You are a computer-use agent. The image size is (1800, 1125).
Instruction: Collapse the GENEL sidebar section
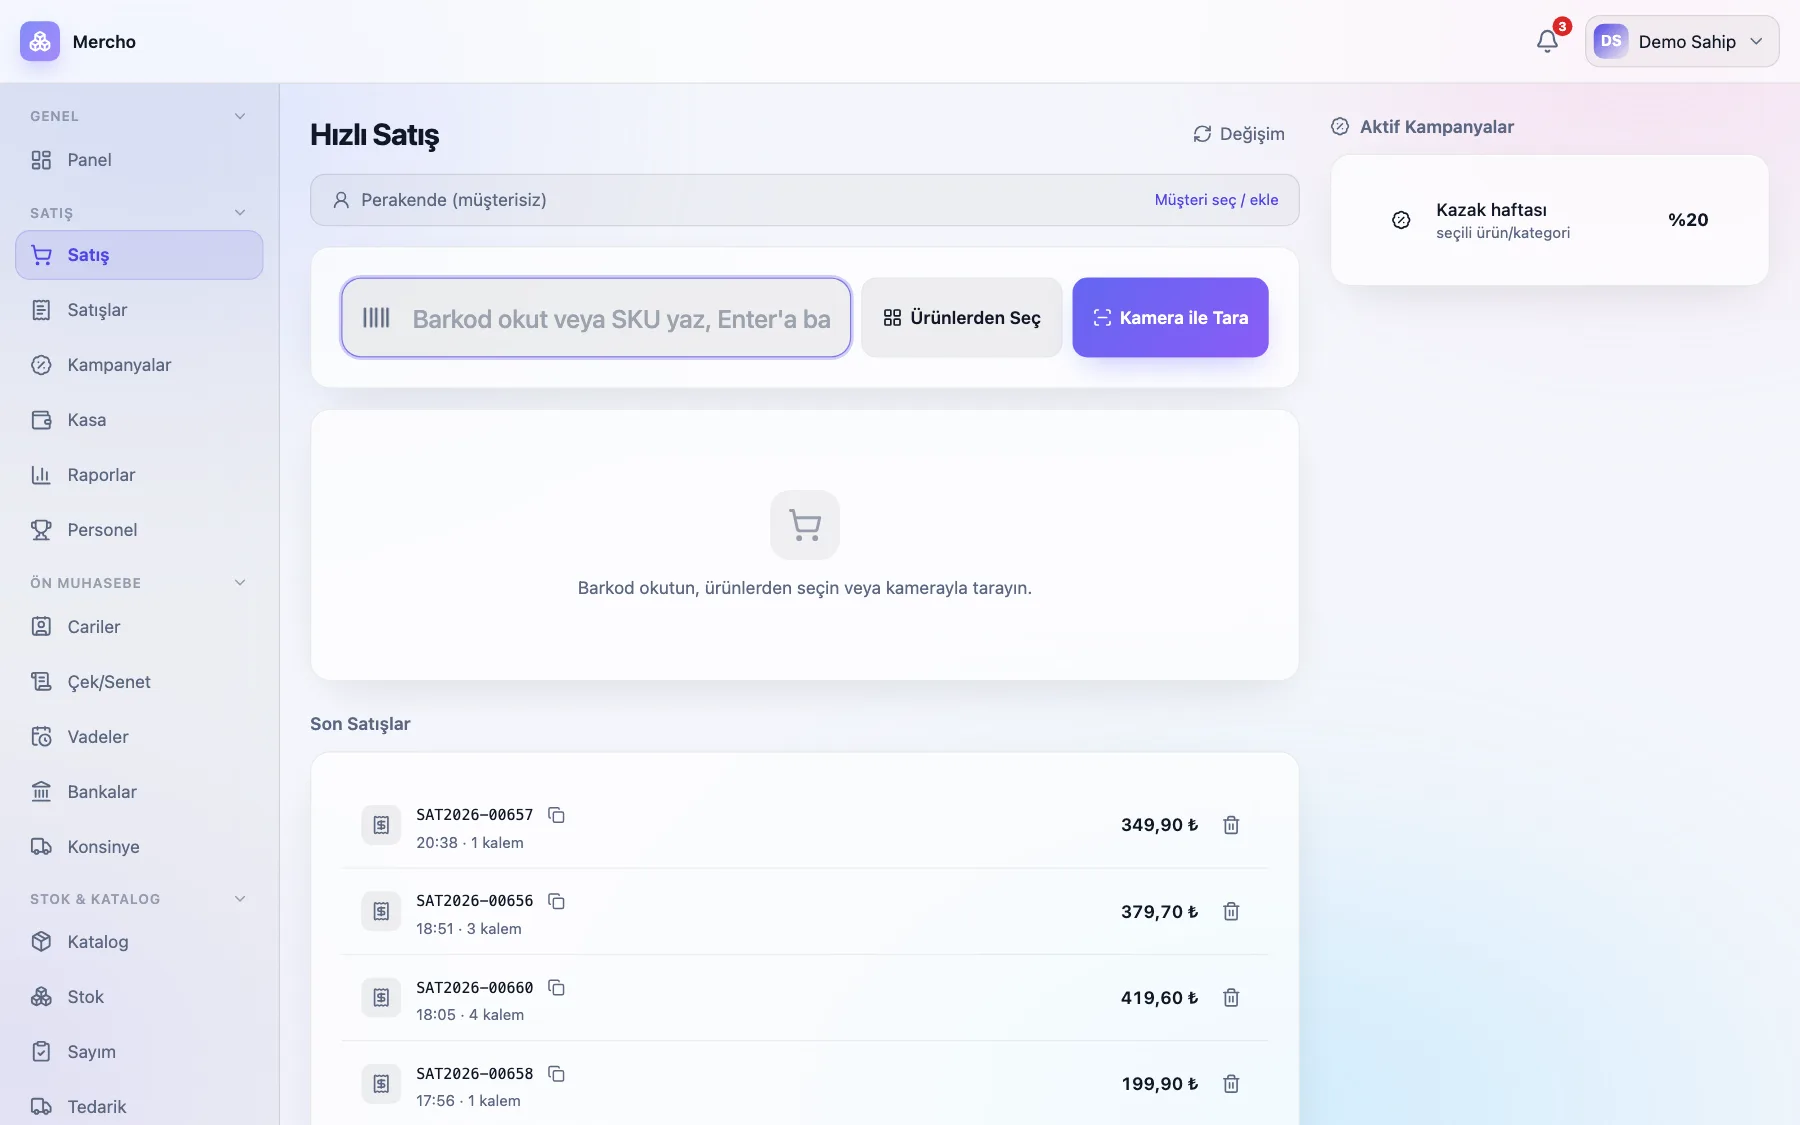pyautogui.click(x=240, y=116)
